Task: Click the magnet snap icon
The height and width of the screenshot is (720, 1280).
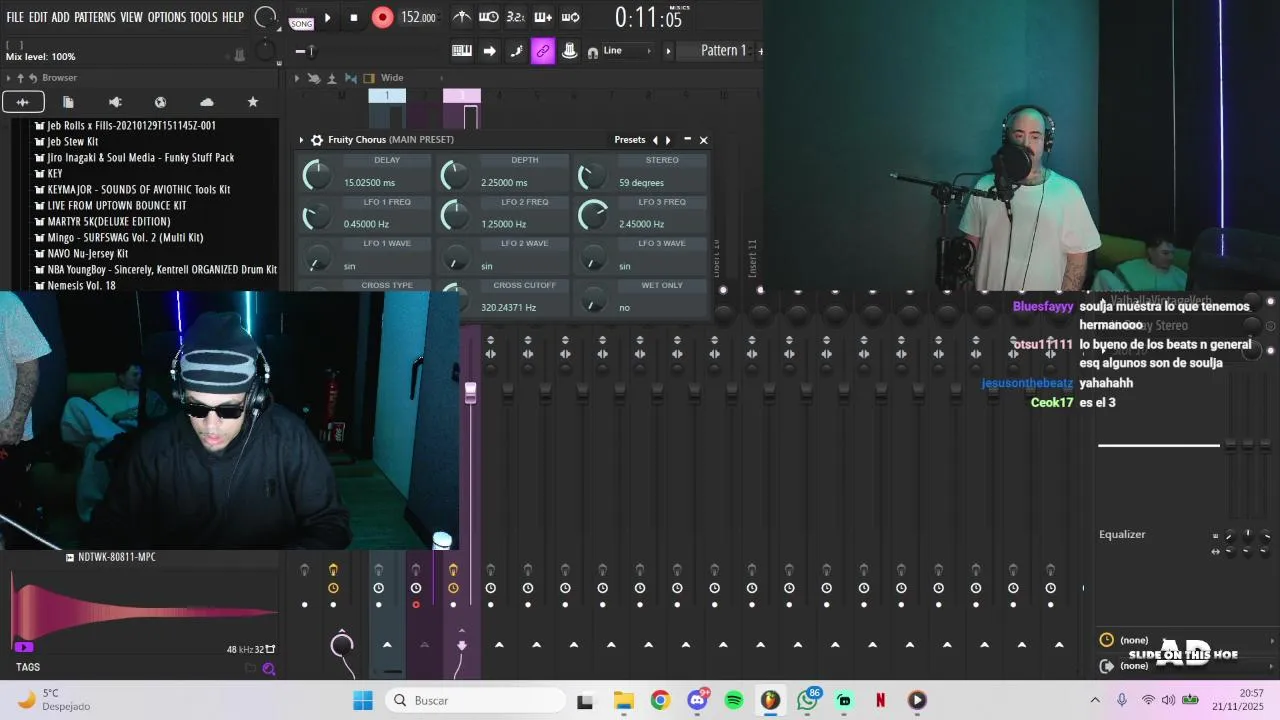Action: click(593, 52)
